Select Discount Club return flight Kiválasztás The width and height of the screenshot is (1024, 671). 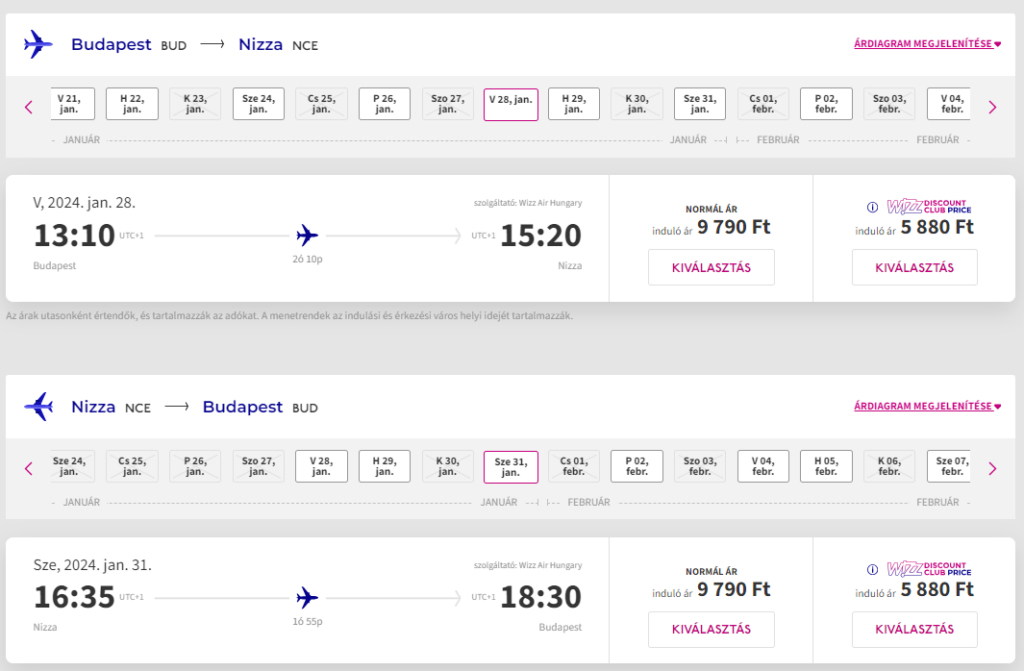tap(914, 629)
